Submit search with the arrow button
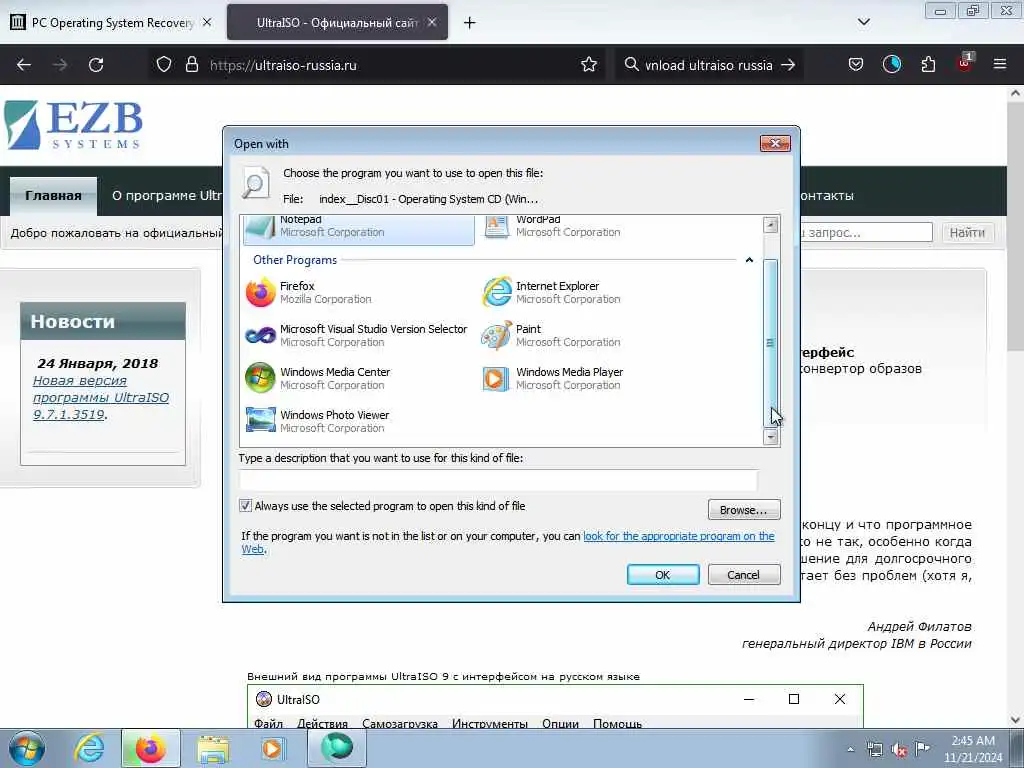Screen dimensions: 1024x768 (788, 65)
